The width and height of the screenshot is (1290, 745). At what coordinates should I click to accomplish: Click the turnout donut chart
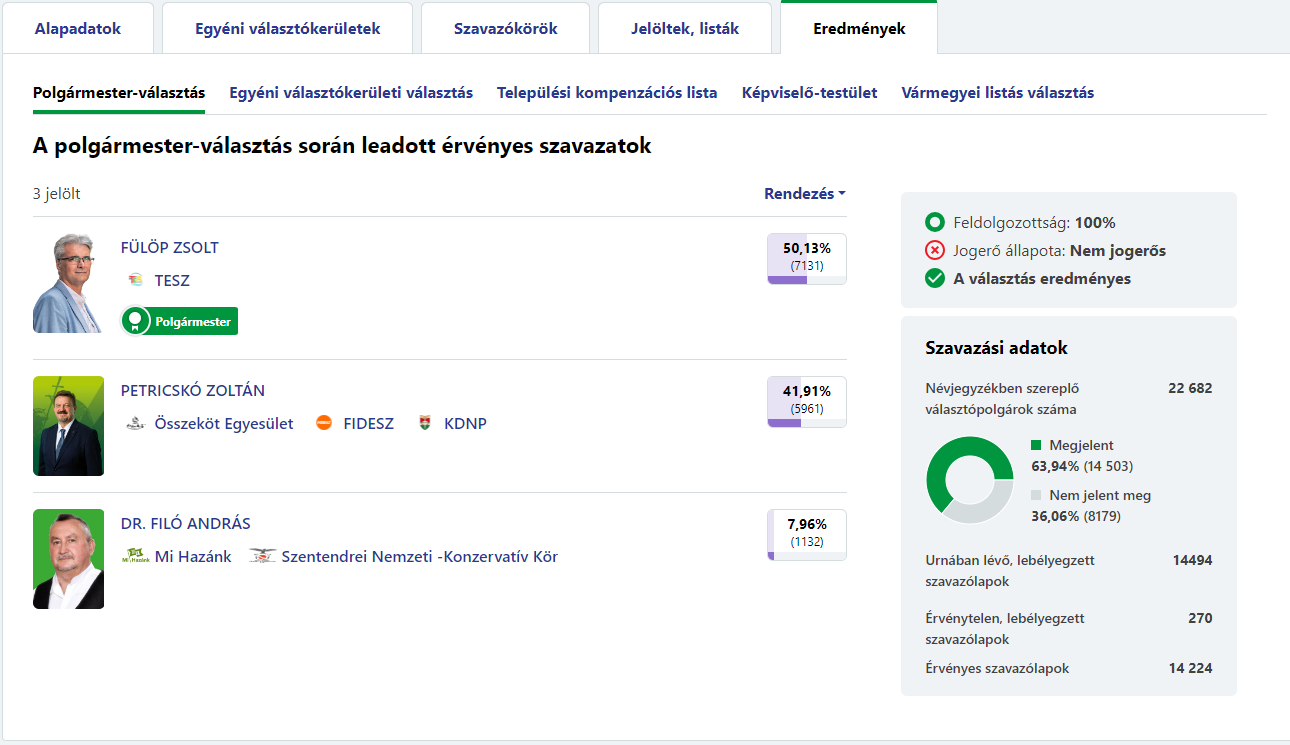969,480
